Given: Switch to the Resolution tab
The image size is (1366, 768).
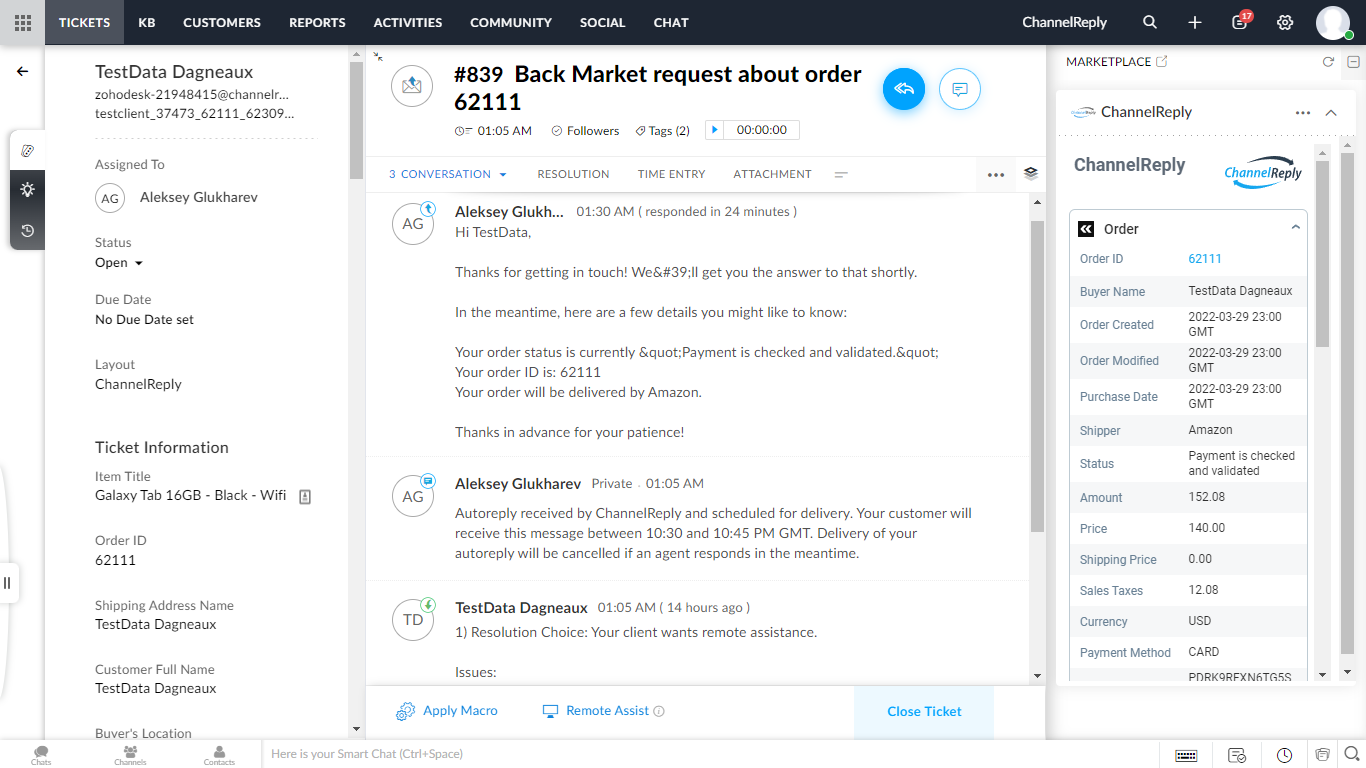Looking at the screenshot, I should point(573,174).
